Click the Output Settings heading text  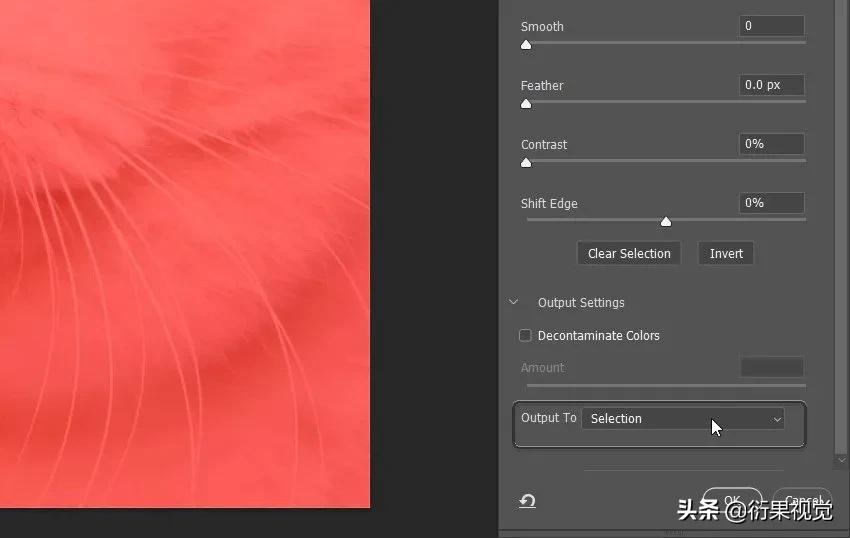click(x=581, y=303)
